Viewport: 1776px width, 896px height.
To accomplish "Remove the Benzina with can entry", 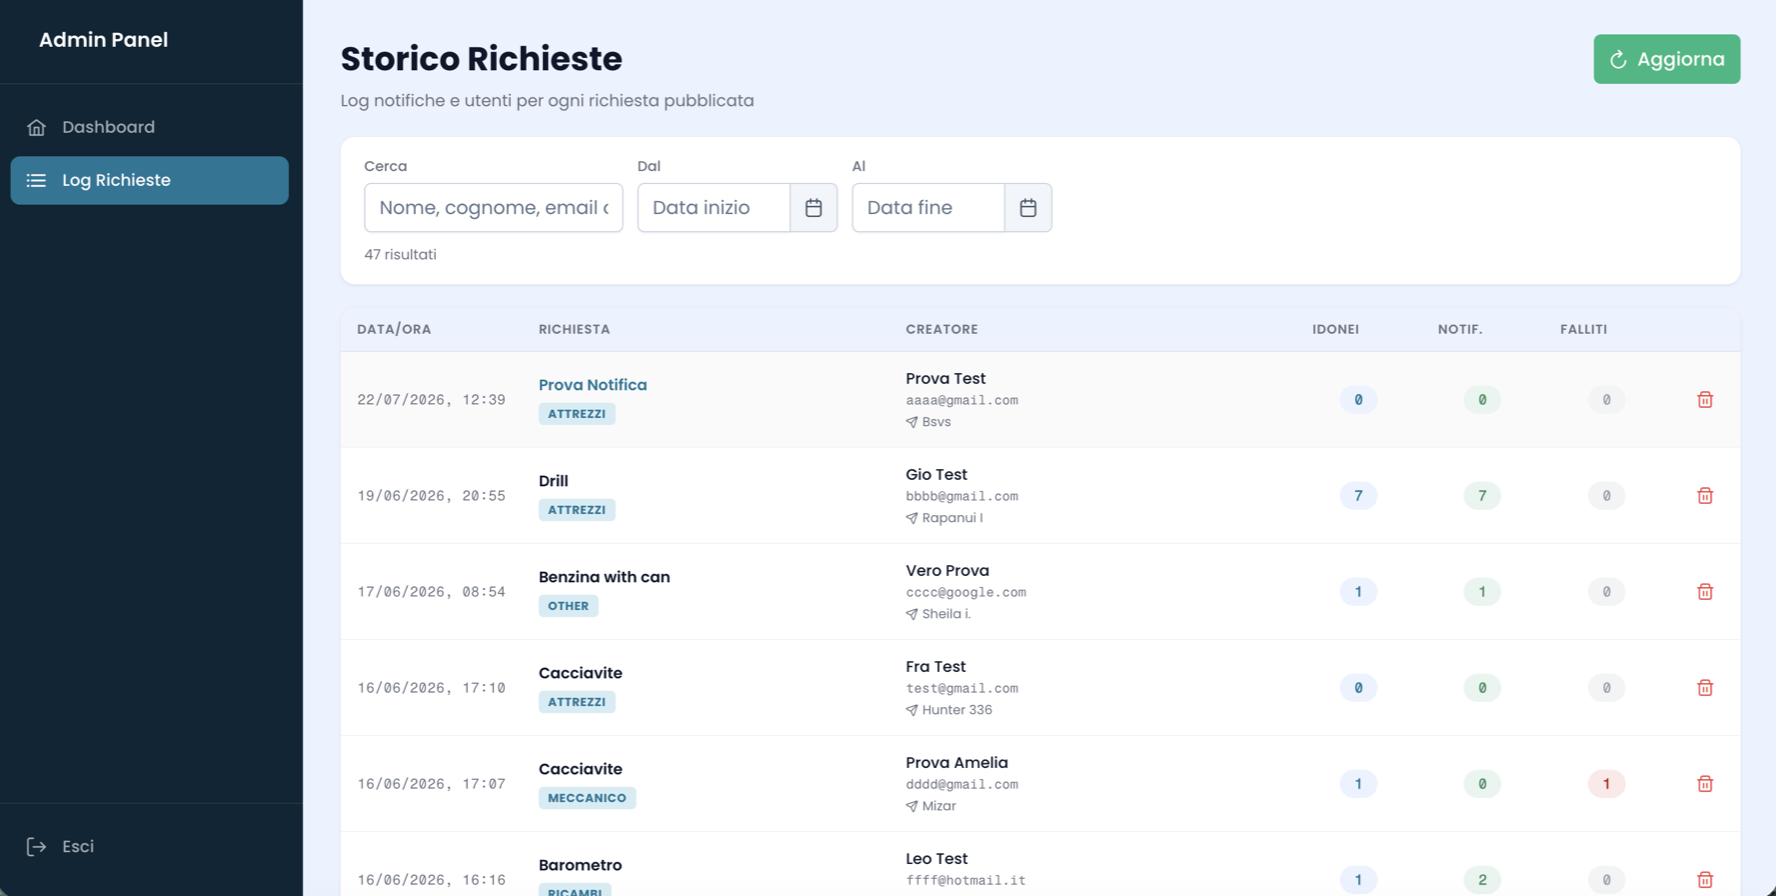I will (x=1705, y=592).
